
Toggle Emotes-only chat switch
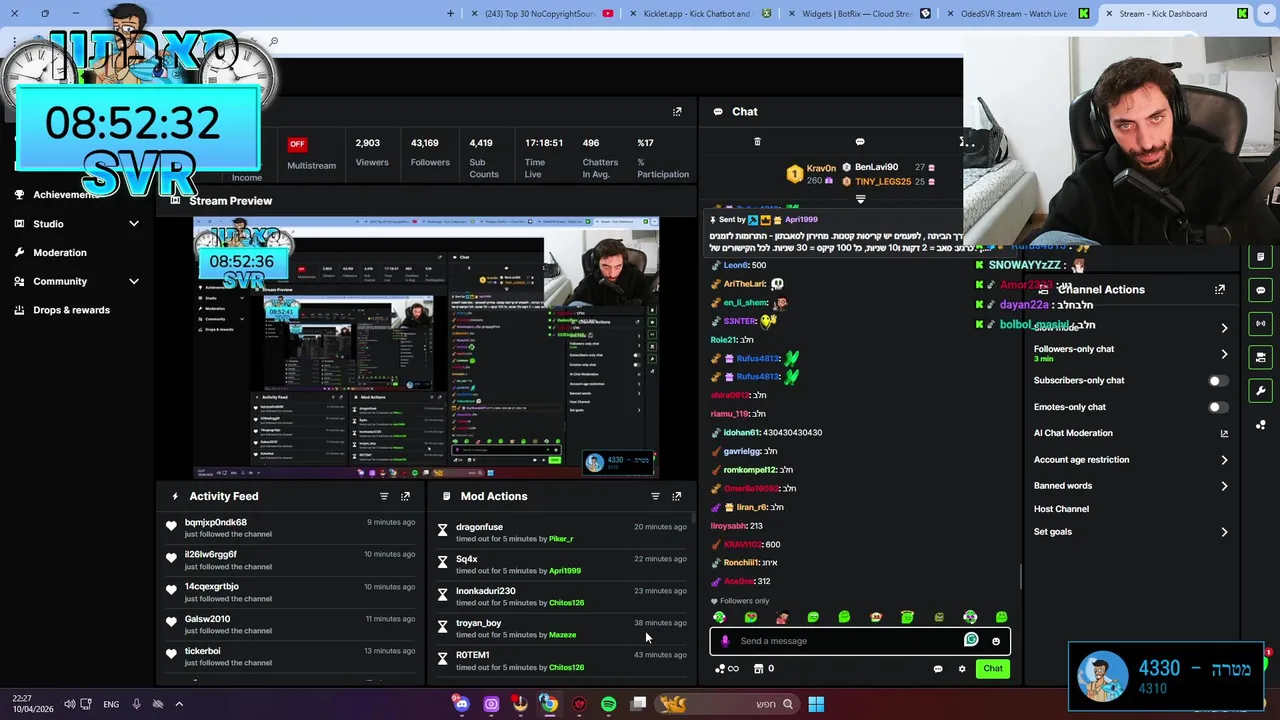[x=1217, y=407]
